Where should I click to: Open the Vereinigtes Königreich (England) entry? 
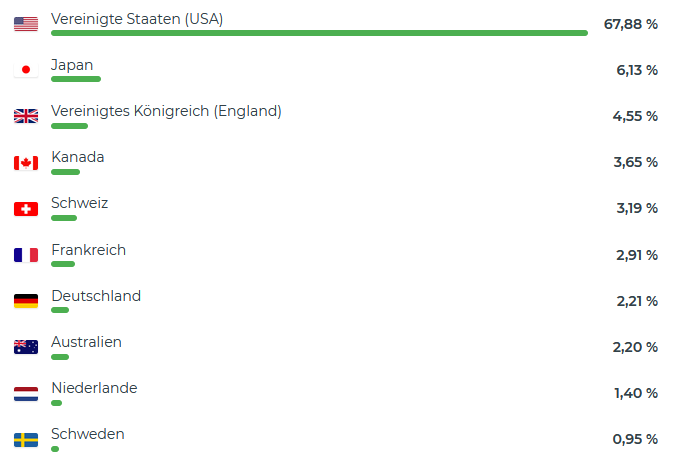(x=166, y=111)
